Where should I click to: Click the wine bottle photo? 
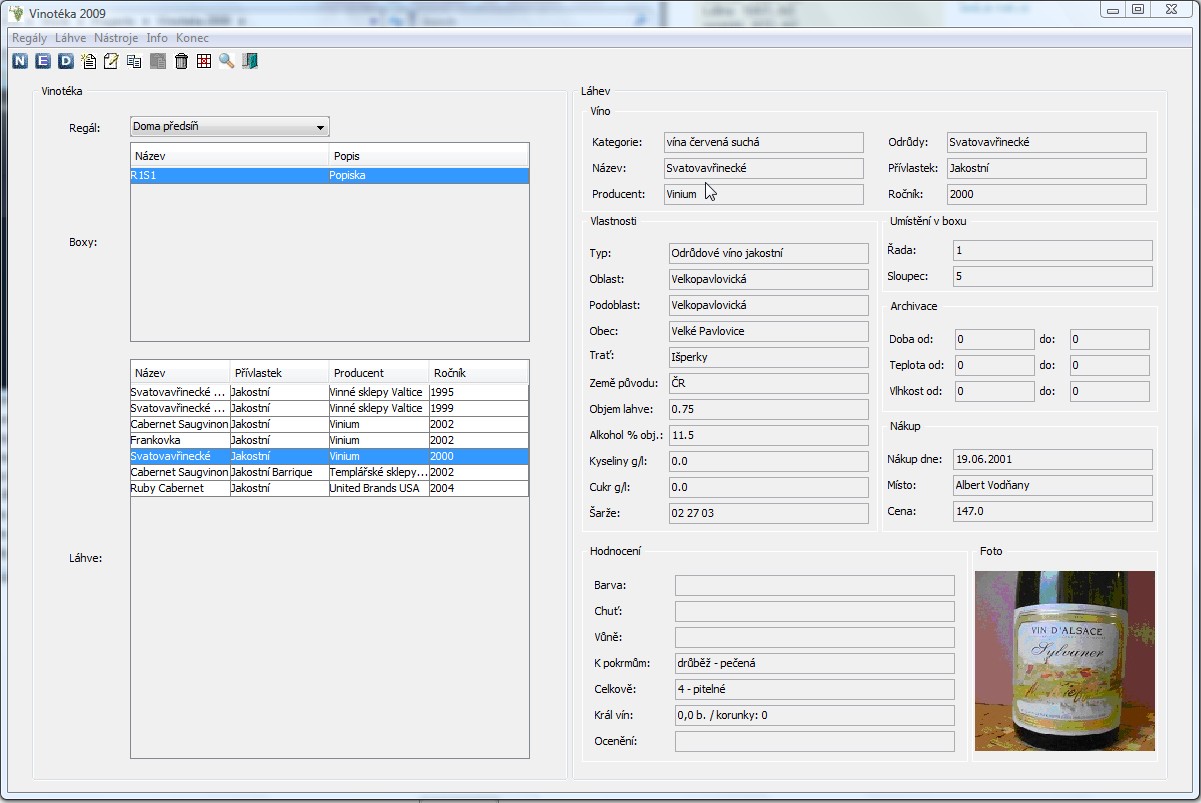coord(1064,661)
